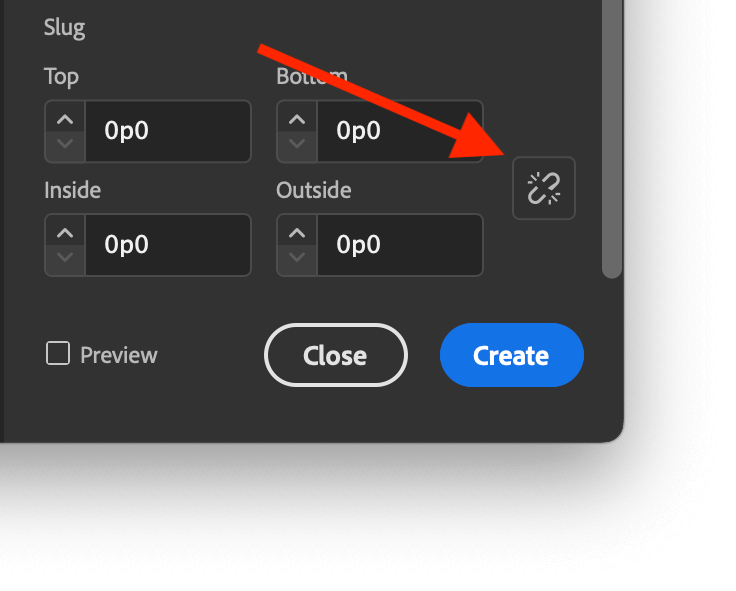
Task: Click the Close button
Action: [336, 355]
